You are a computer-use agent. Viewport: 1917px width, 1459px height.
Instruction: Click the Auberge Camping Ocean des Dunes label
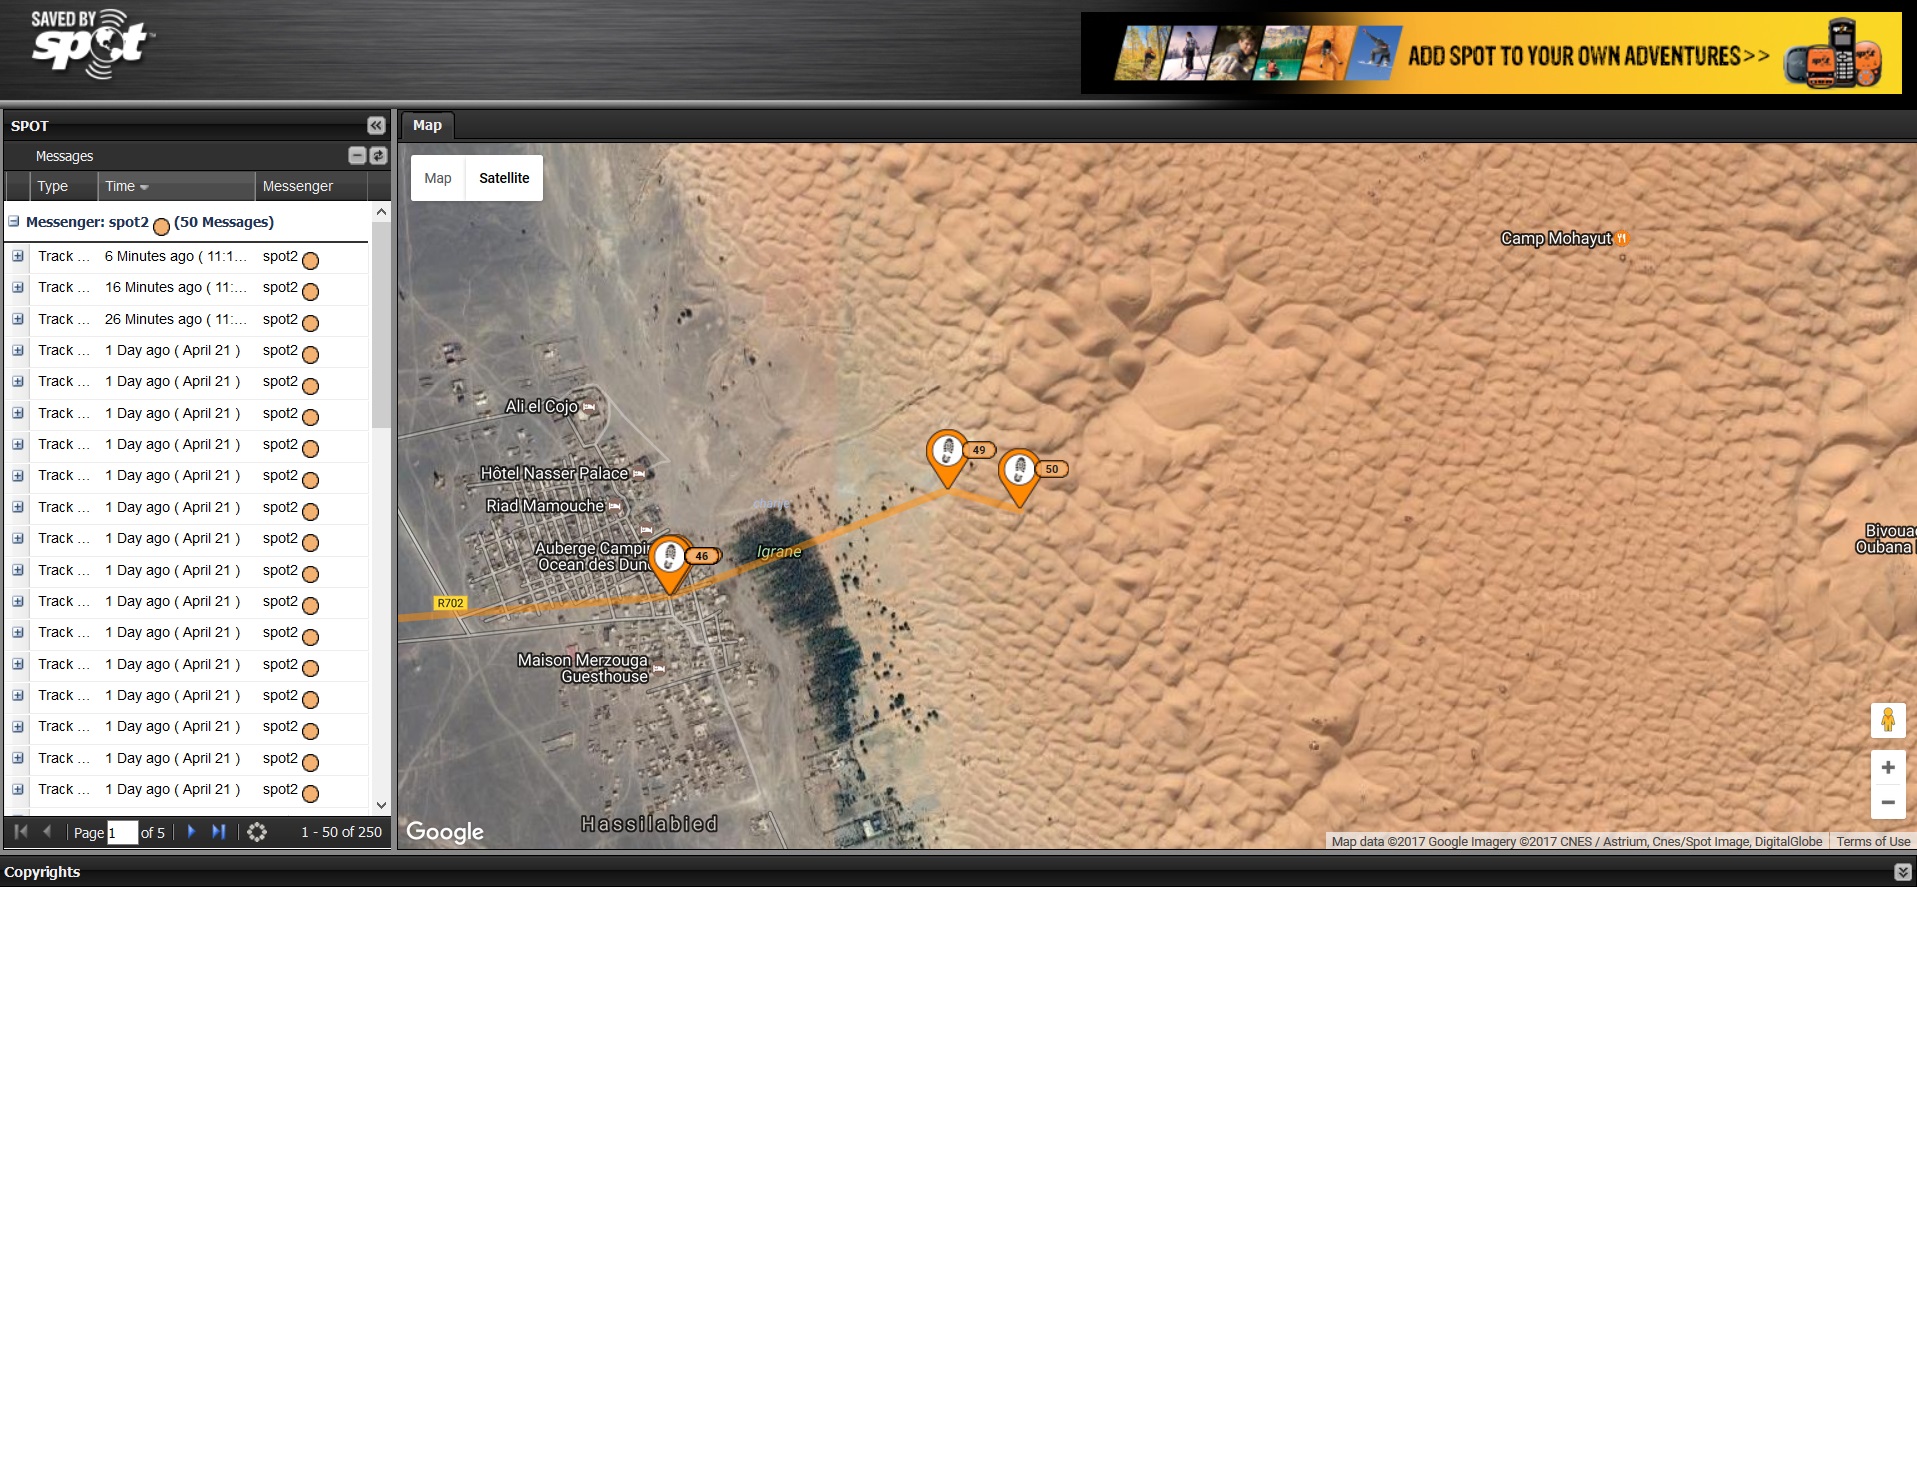point(593,556)
